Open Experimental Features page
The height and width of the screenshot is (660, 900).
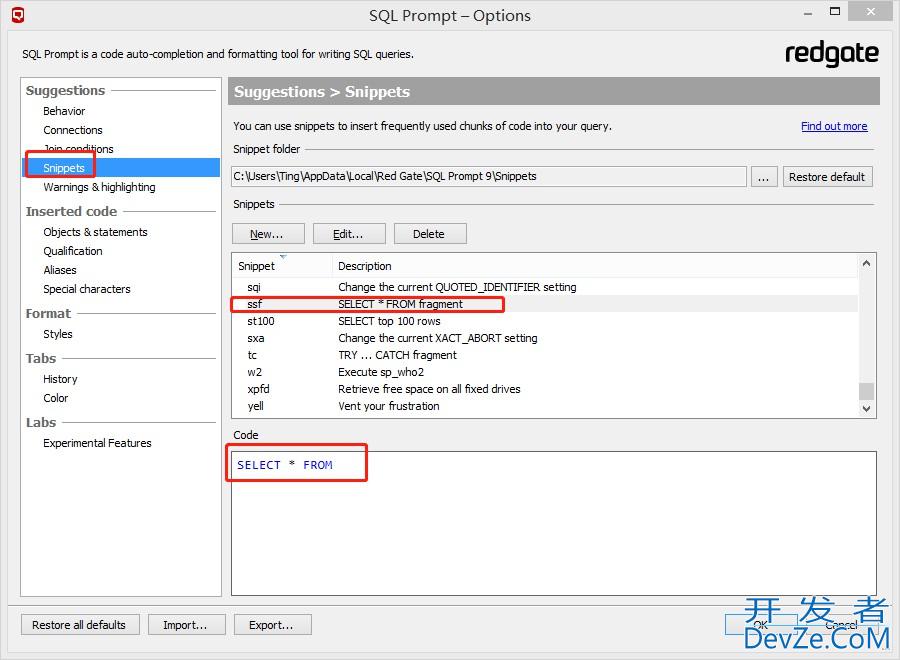click(97, 443)
